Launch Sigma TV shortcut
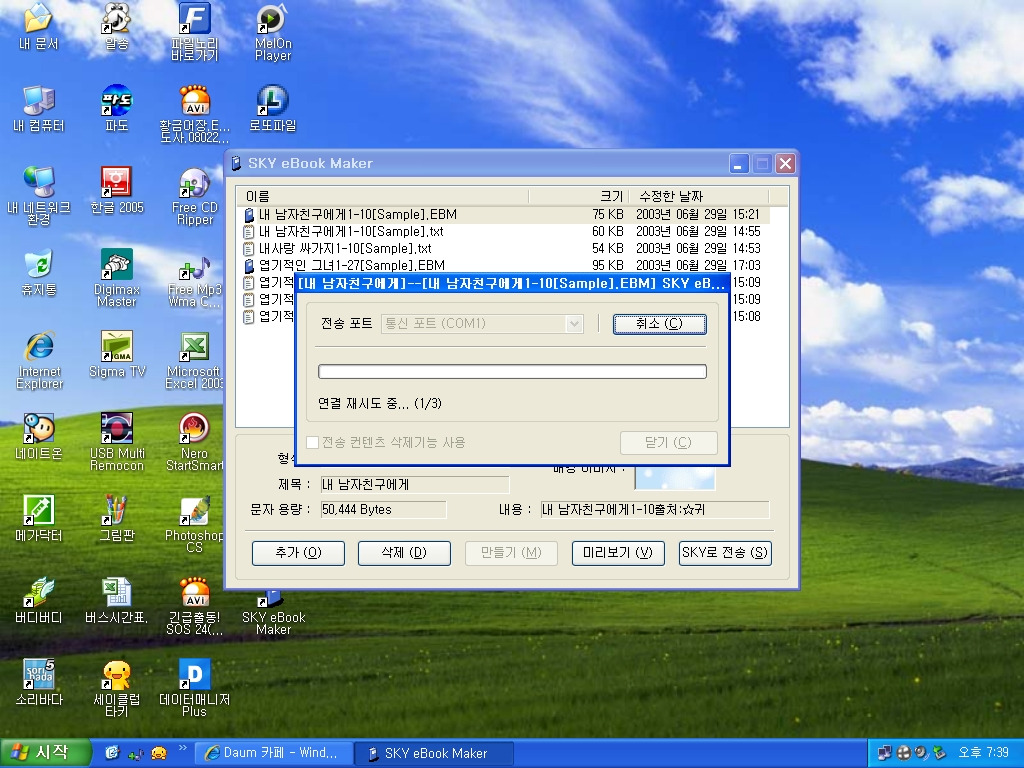This screenshot has width=1024, height=768. pyautogui.click(x=116, y=355)
